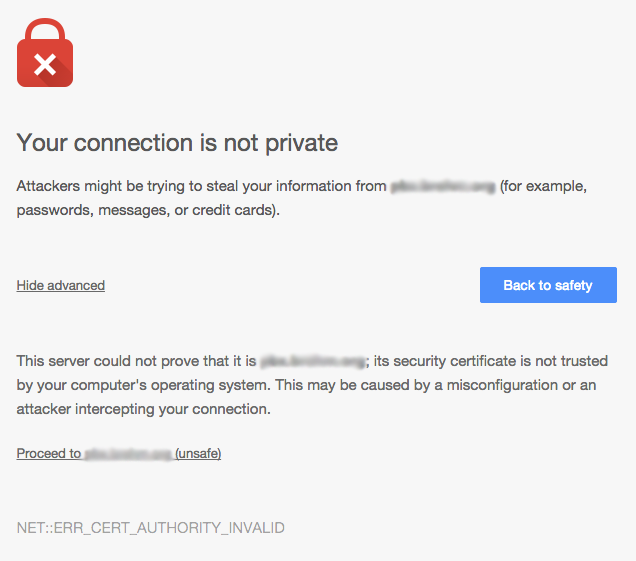Click the "security certificate is not trusted" phrase
Screen dimensions: 636x561
505,361
